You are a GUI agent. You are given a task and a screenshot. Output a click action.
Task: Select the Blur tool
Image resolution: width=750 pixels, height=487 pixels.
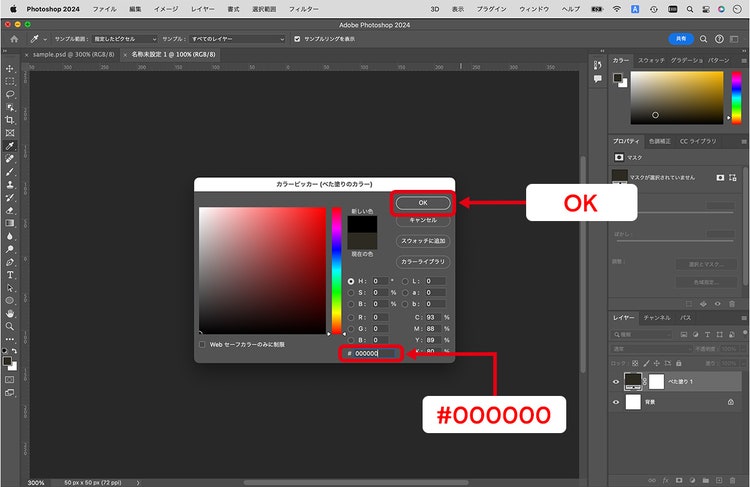[10, 236]
